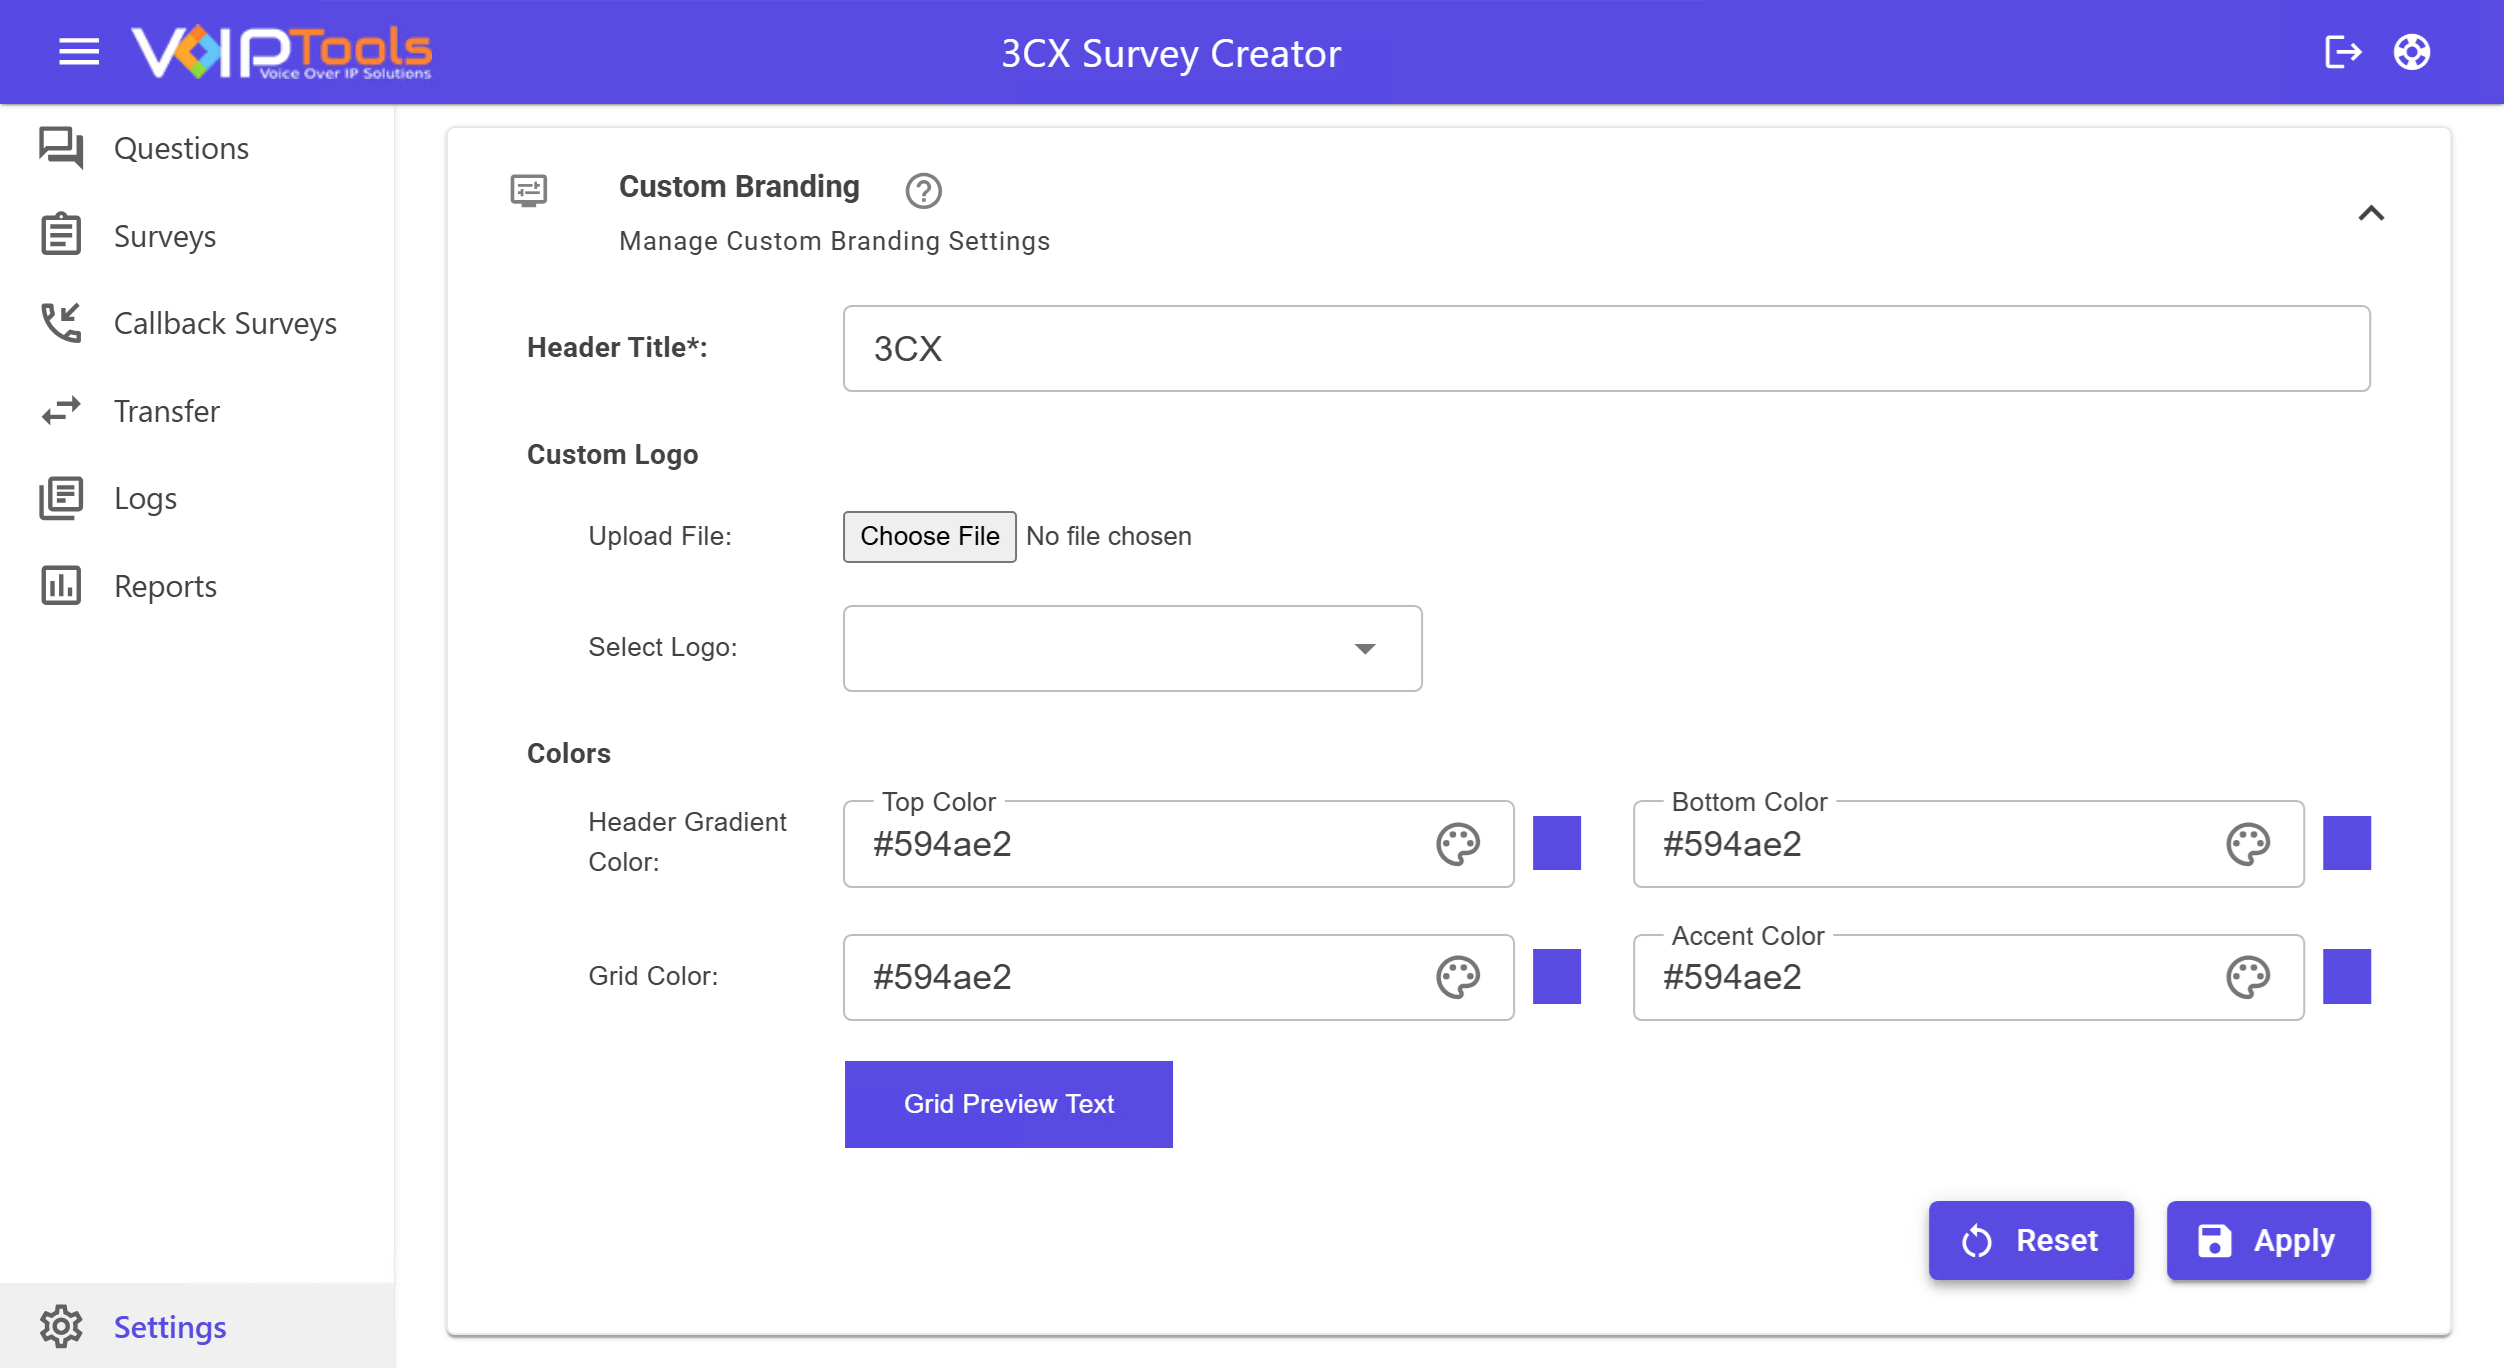The width and height of the screenshot is (2504, 1368).
Task: Click the Accent Color swatch
Action: (2347, 976)
